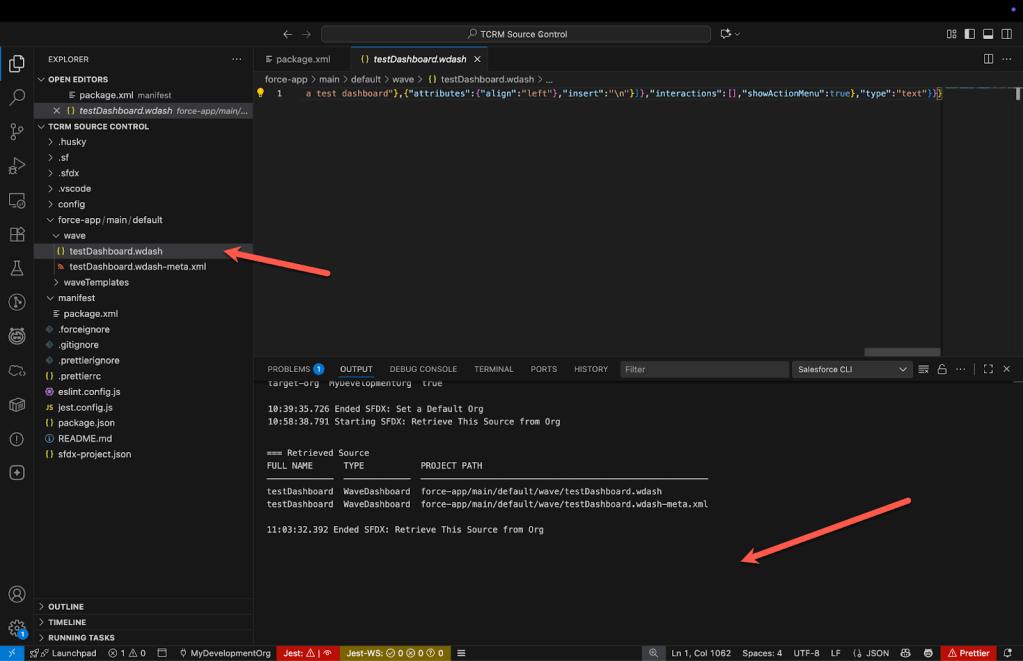
Task: Open the Run and Debug view
Action: coord(17,166)
